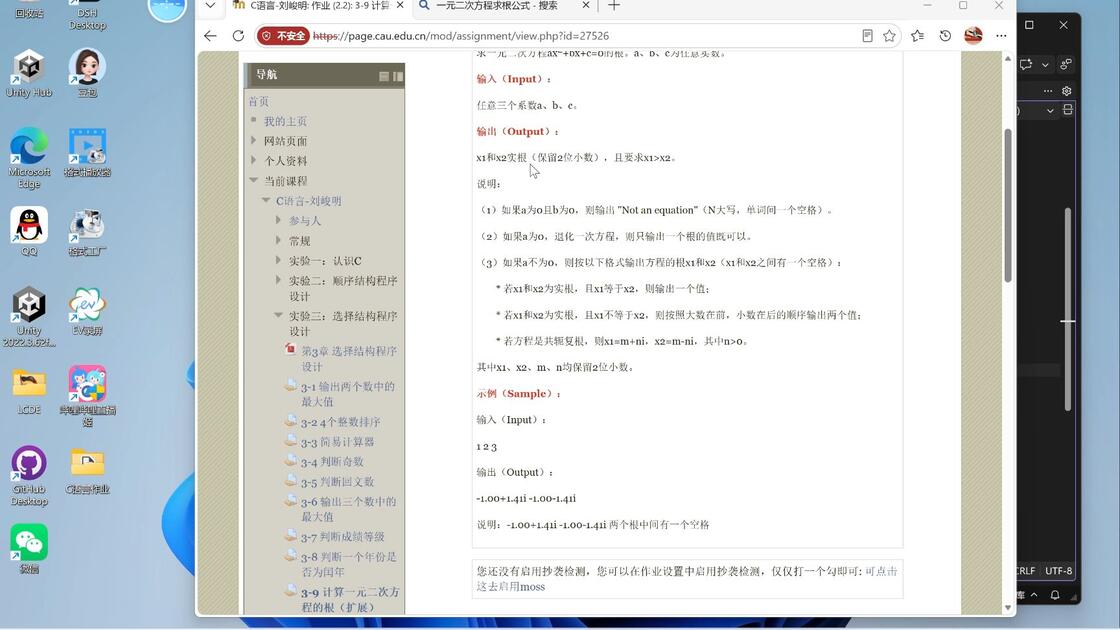Open the 首页 navigation link
The image size is (1120, 630).
tap(259, 101)
